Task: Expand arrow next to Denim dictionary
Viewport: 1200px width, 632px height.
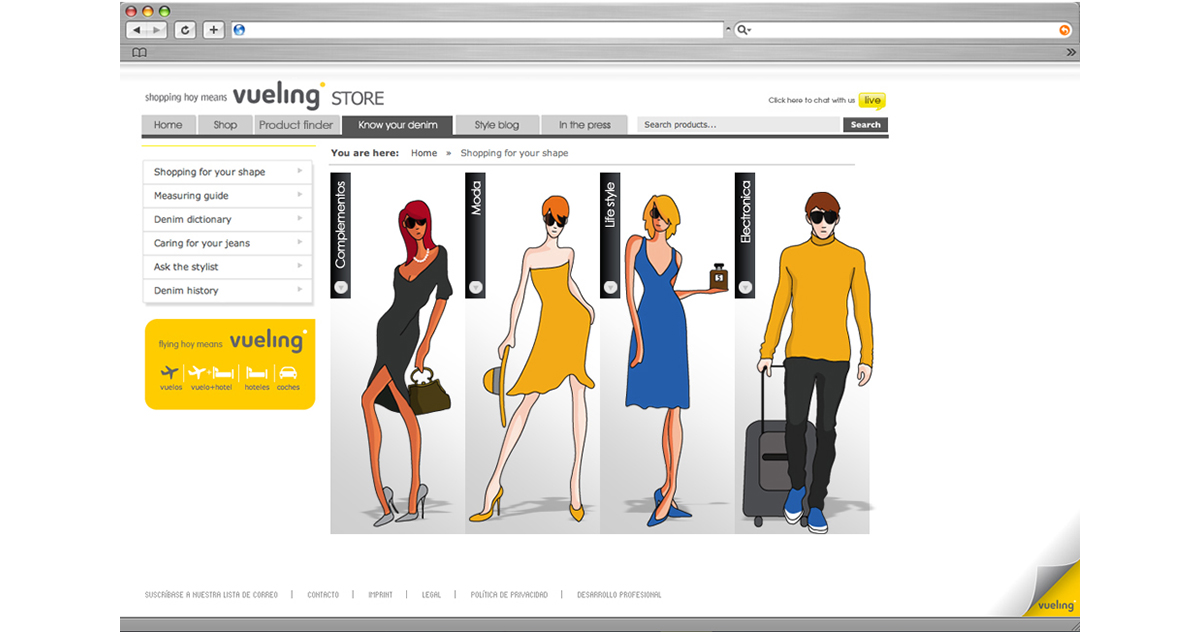Action: [299, 218]
